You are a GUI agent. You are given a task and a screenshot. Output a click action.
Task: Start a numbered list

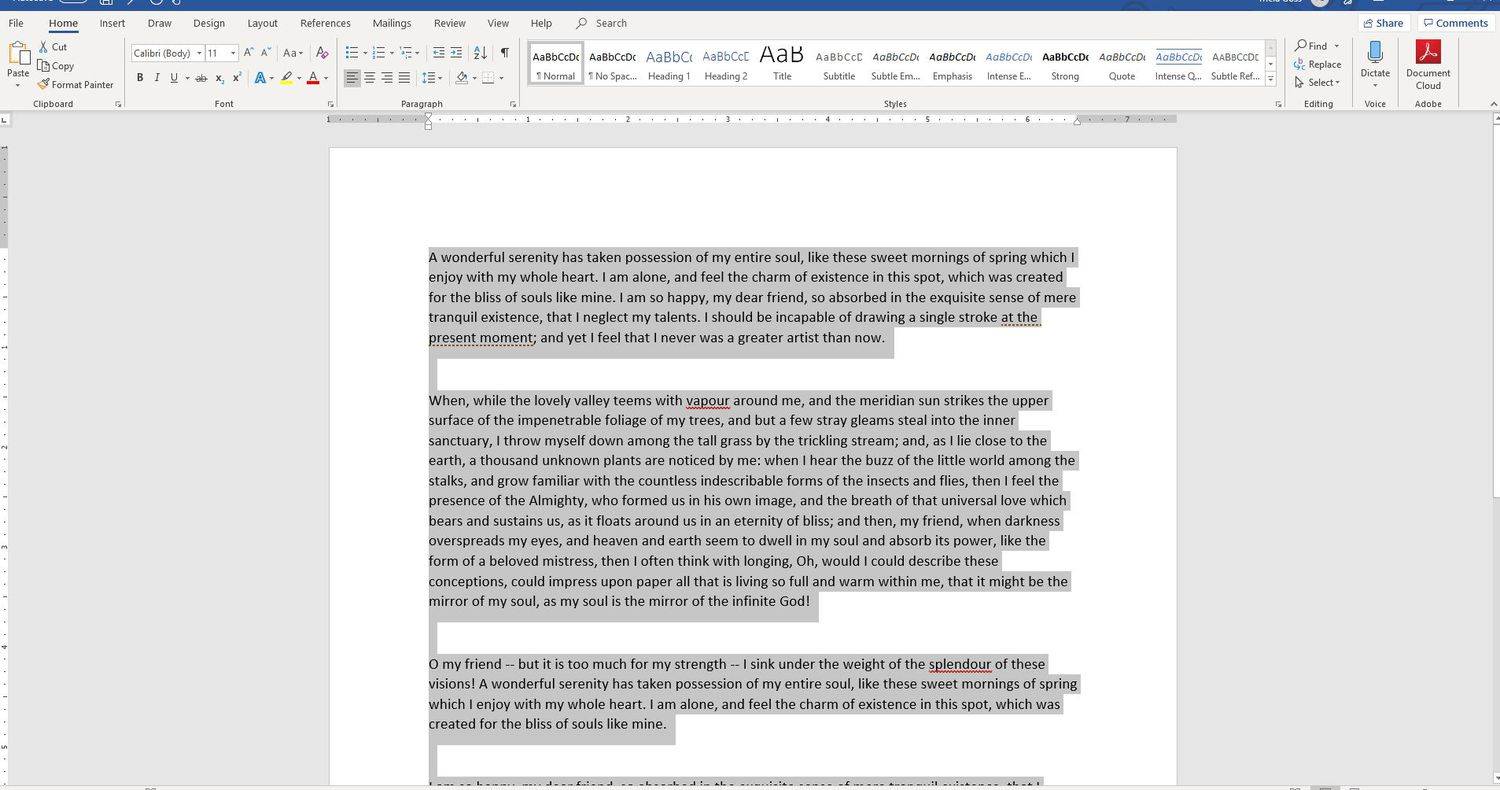[x=379, y=53]
